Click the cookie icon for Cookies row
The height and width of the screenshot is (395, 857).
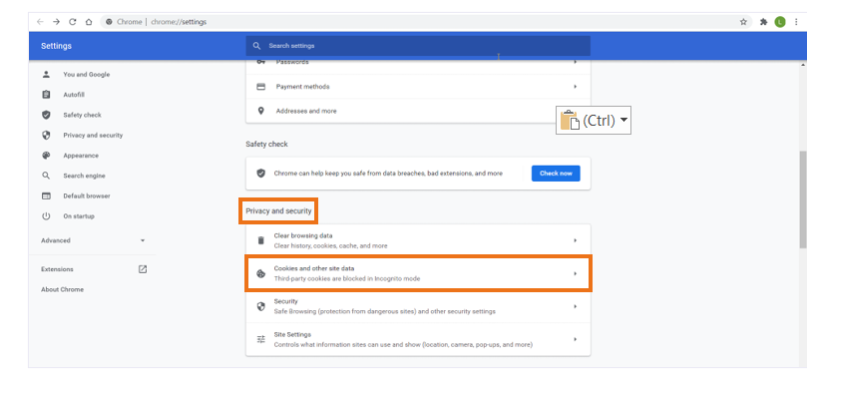point(261,274)
